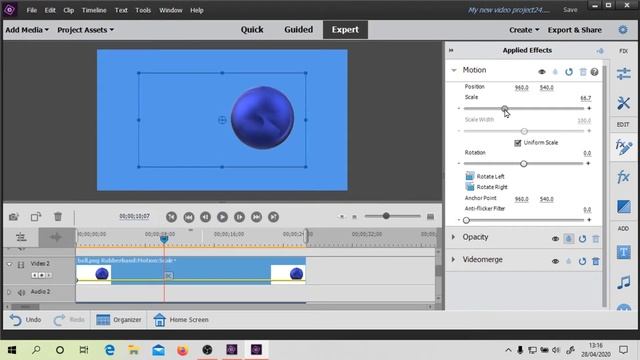Image resolution: width=640 pixels, height=360 pixels.
Task: Click the timeline playhead marker
Action: (x=164, y=239)
